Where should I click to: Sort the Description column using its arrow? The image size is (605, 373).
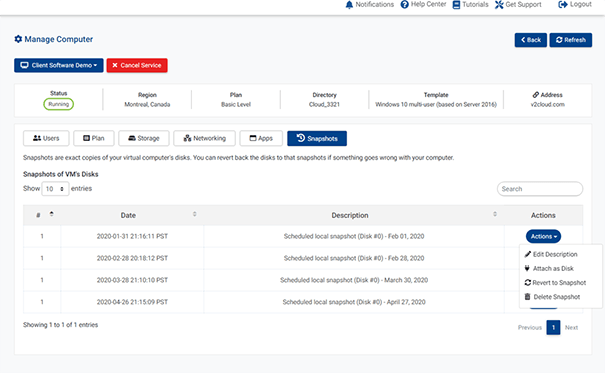coord(495,214)
